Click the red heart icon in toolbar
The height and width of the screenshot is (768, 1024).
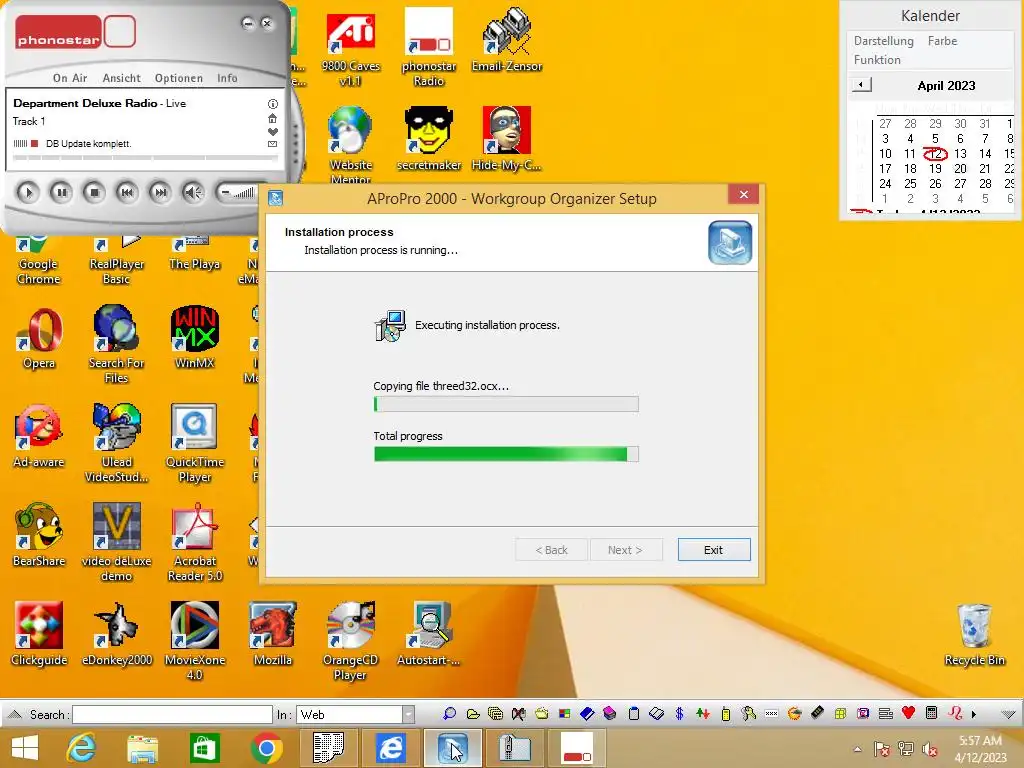tap(908, 713)
